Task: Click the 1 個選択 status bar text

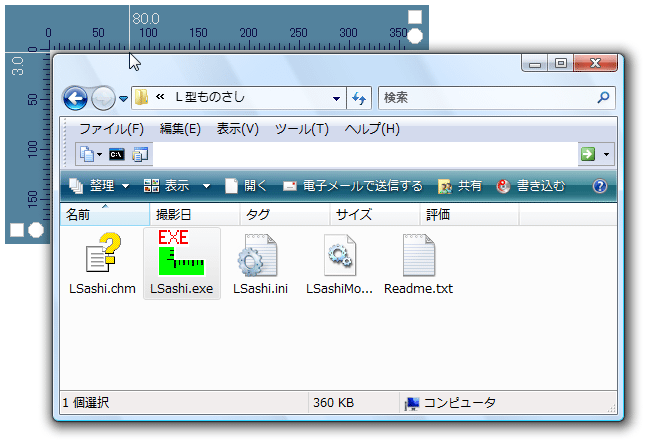Action: click(86, 402)
